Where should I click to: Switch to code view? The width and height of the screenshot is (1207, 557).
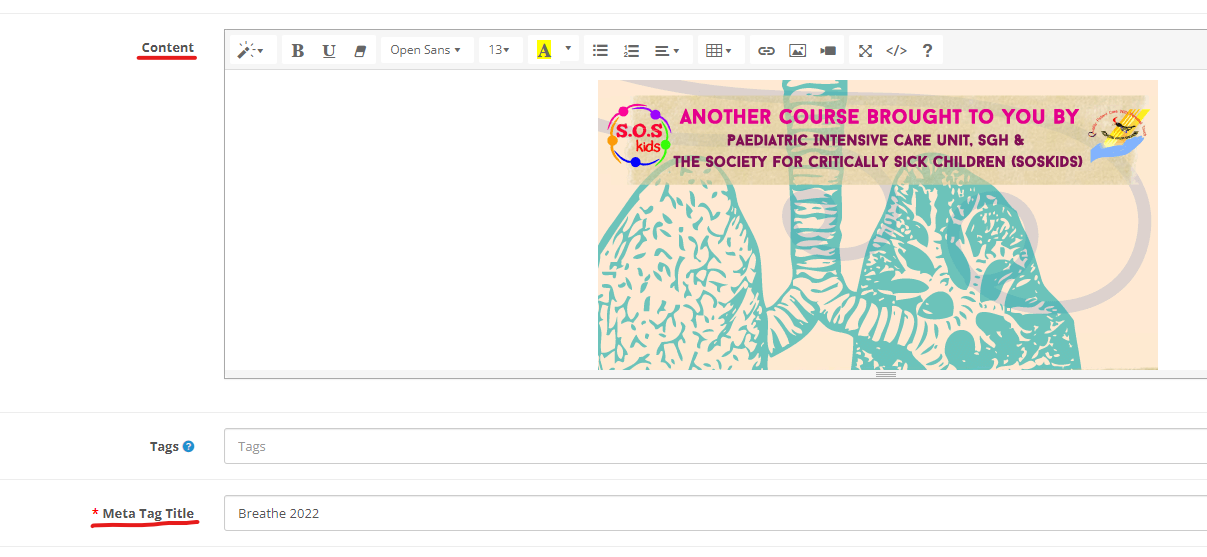(x=897, y=50)
